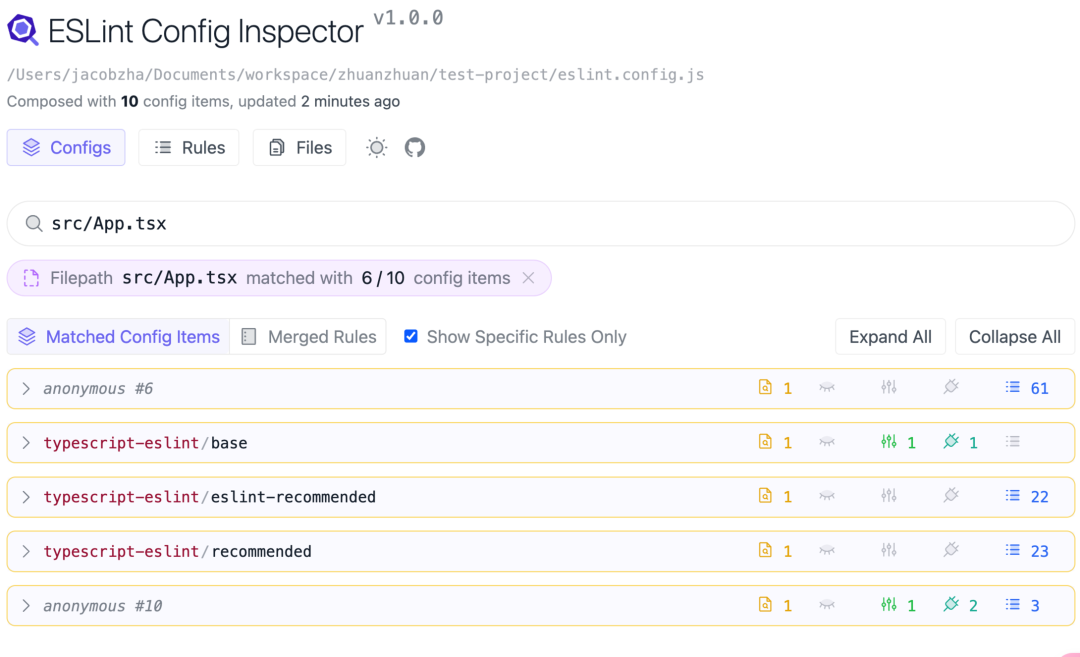Open the GitHub repository icon
This screenshot has width=1080, height=657.
(x=415, y=147)
